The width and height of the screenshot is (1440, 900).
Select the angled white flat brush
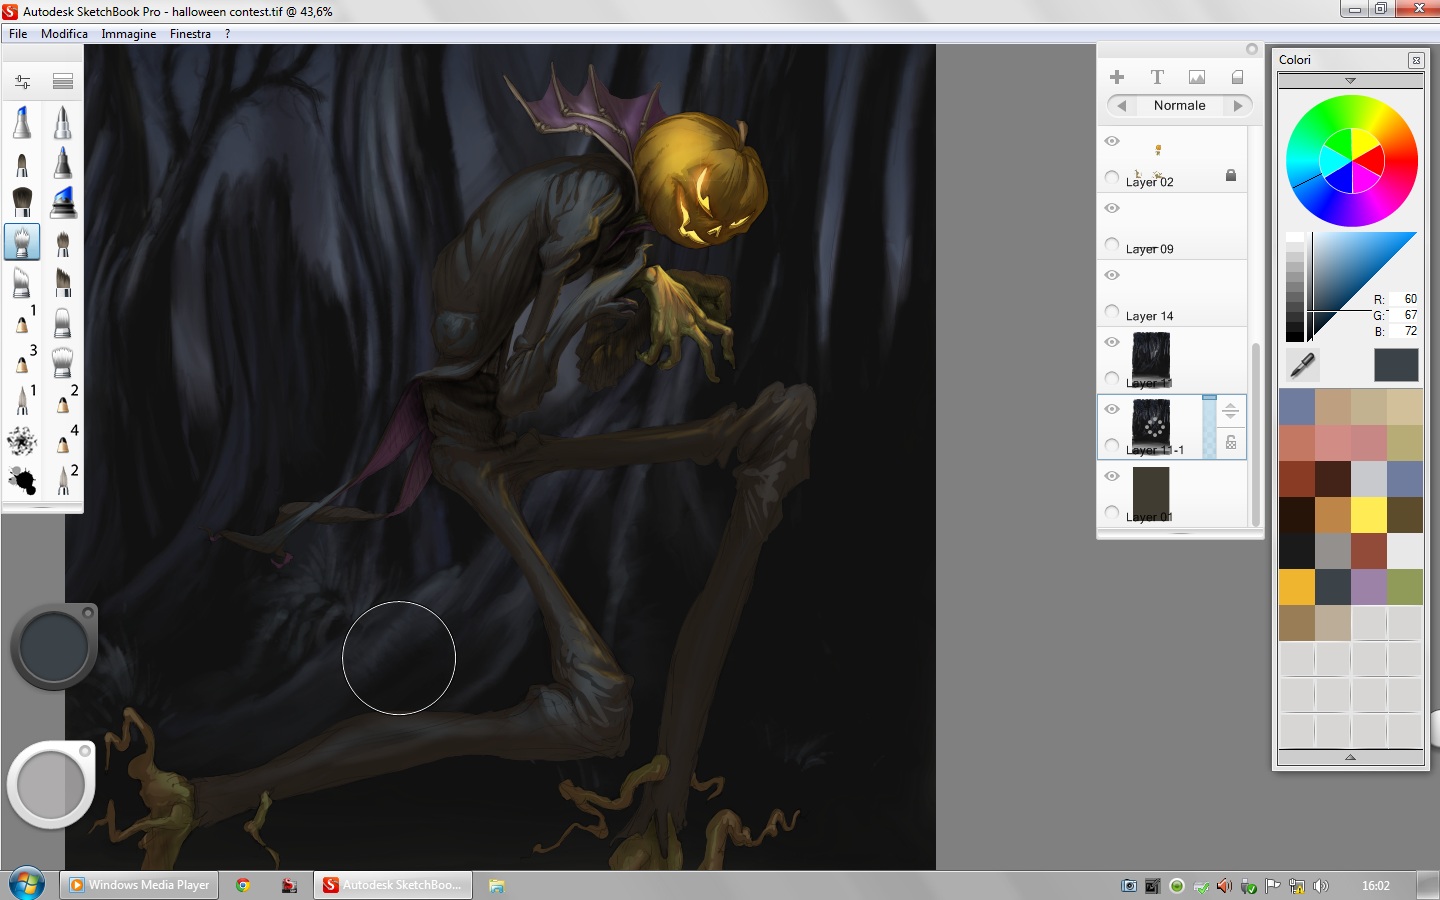pyautogui.click(x=22, y=282)
